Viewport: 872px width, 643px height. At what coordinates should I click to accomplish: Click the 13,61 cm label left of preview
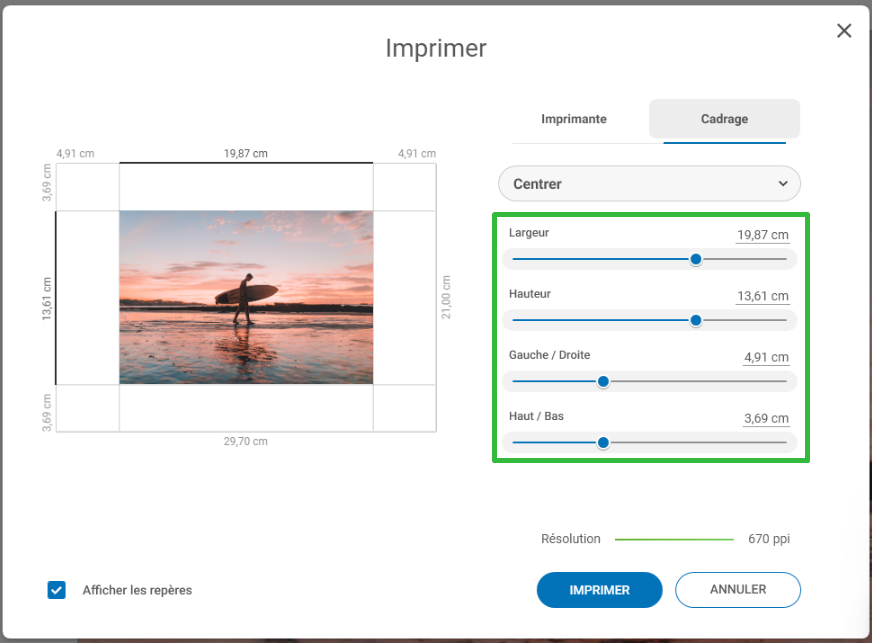tap(47, 298)
